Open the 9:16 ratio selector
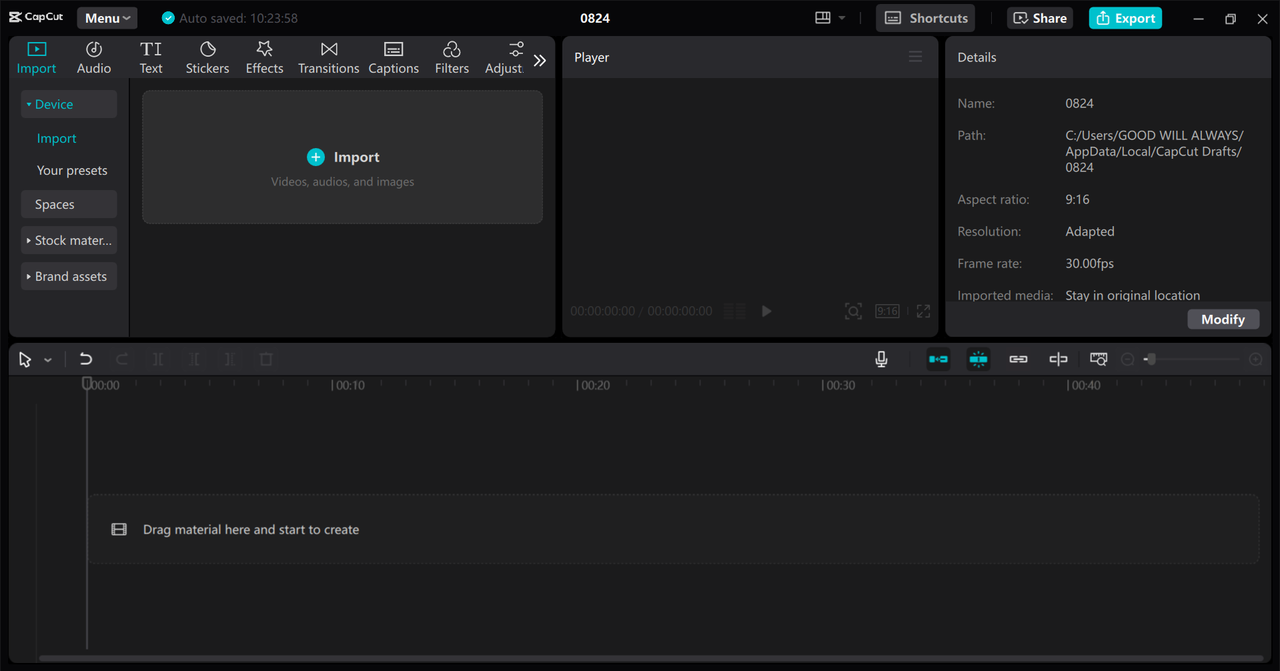Viewport: 1280px width, 671px height. point(887,311)
